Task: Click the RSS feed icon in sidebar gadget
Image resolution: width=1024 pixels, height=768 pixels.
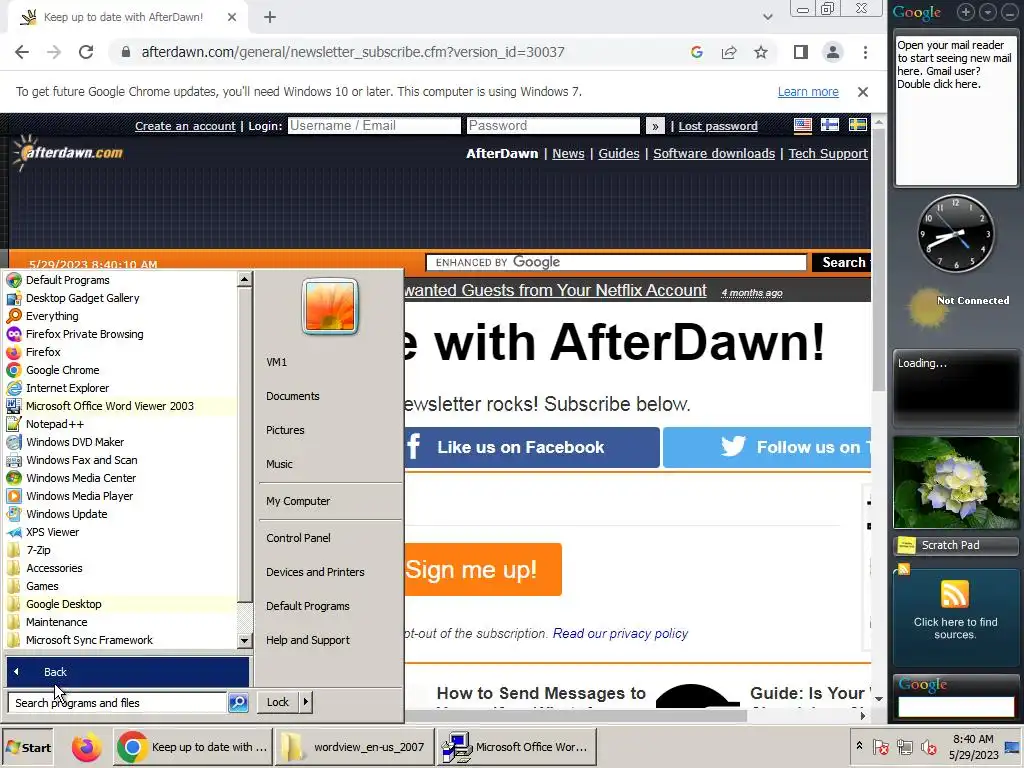Action: tap(955, 594)
